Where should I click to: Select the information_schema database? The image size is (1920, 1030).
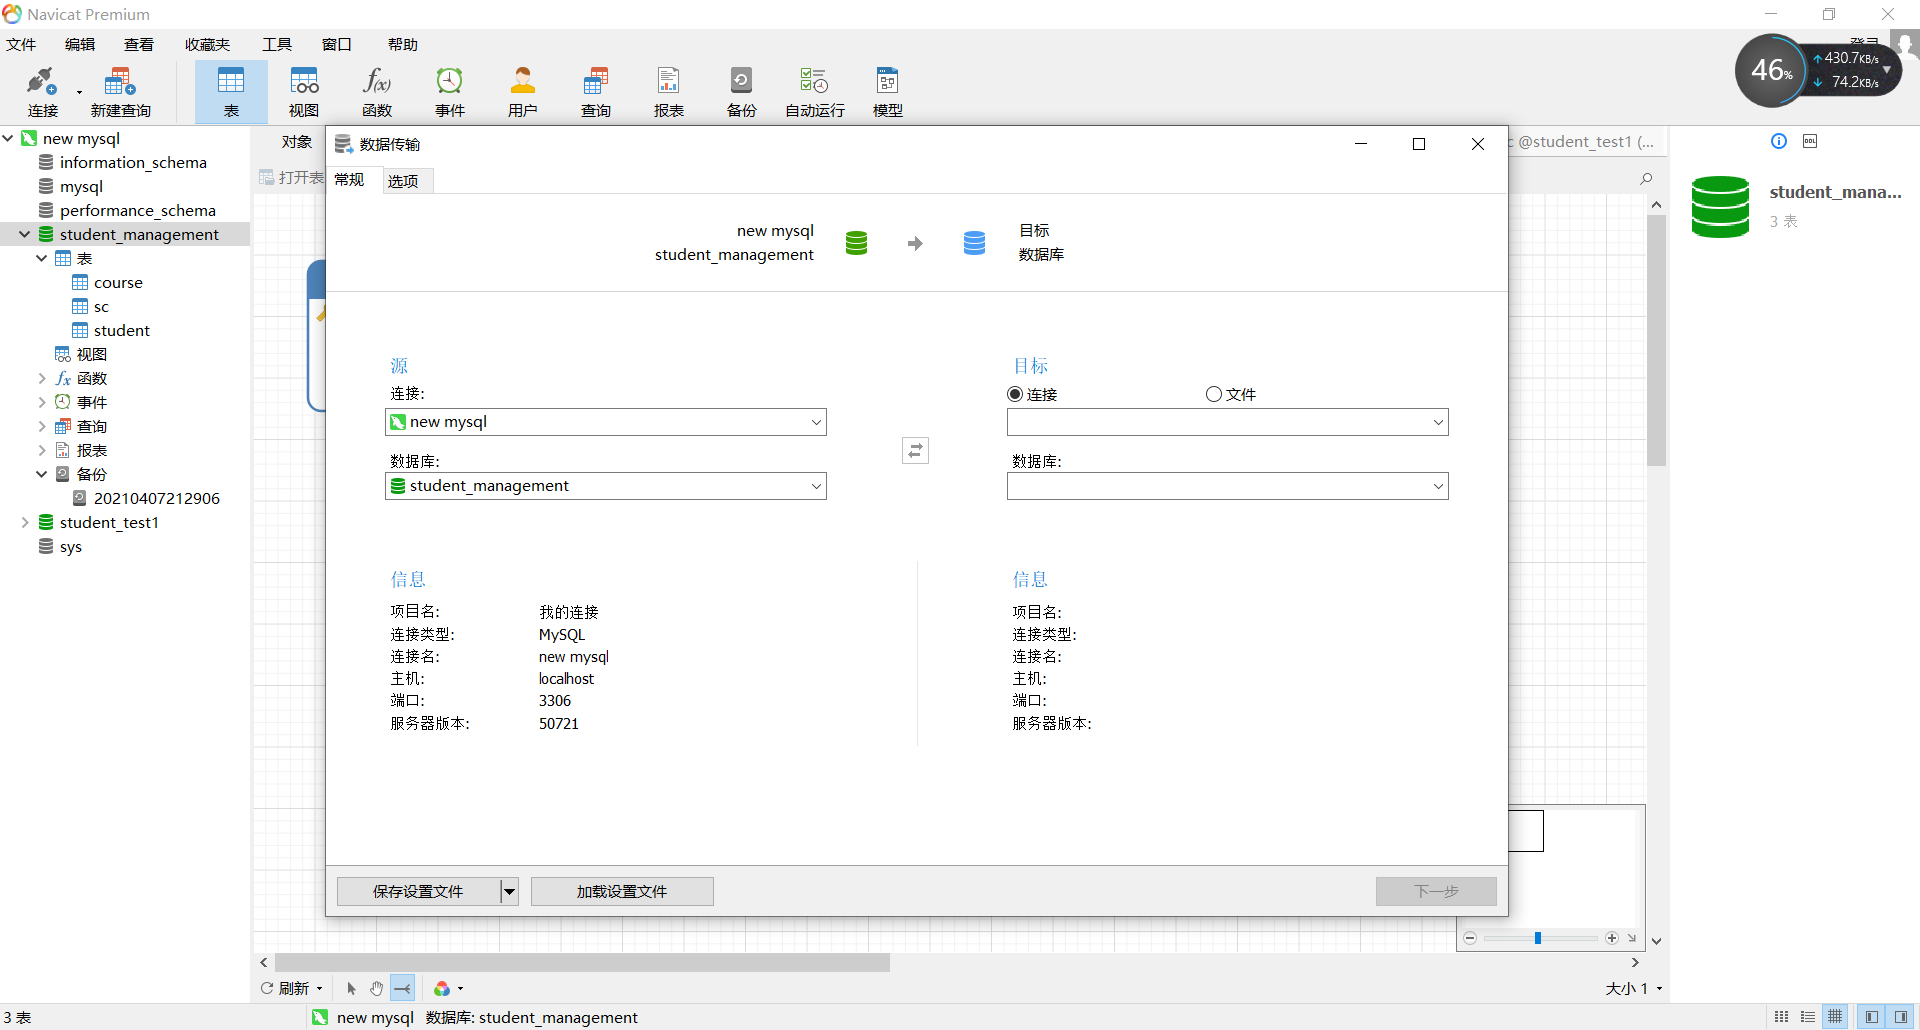(x=133, y=162)
